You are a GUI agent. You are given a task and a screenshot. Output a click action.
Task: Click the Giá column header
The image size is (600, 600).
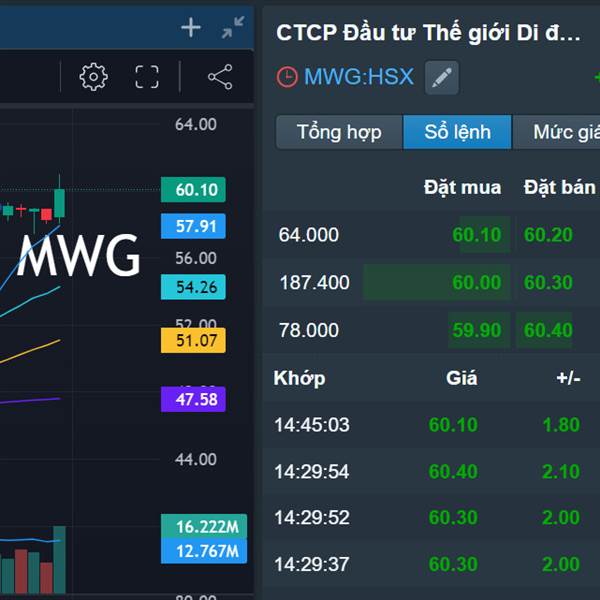461,378
